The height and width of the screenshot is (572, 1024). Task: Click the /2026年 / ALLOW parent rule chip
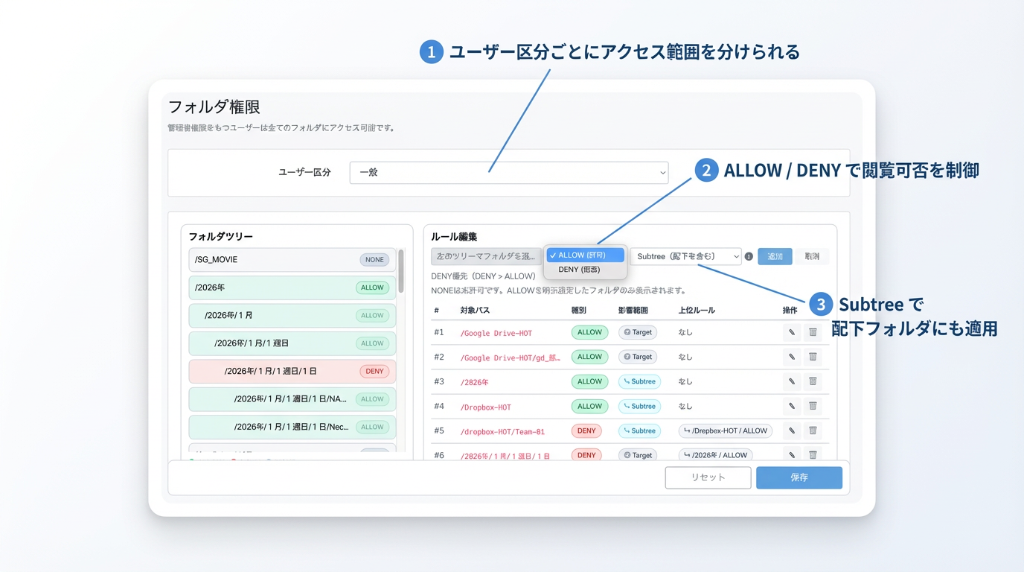[715, 455]
